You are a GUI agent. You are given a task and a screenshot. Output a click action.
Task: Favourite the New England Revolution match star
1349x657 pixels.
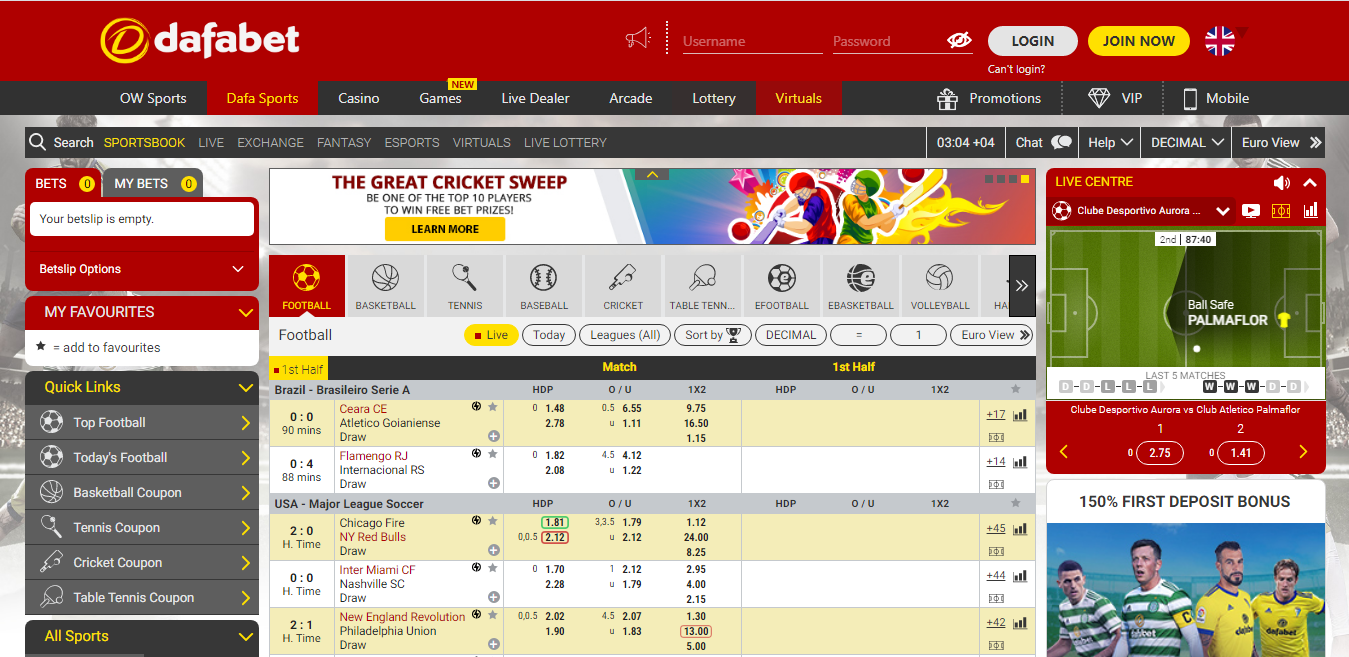[x=493, y=616]
